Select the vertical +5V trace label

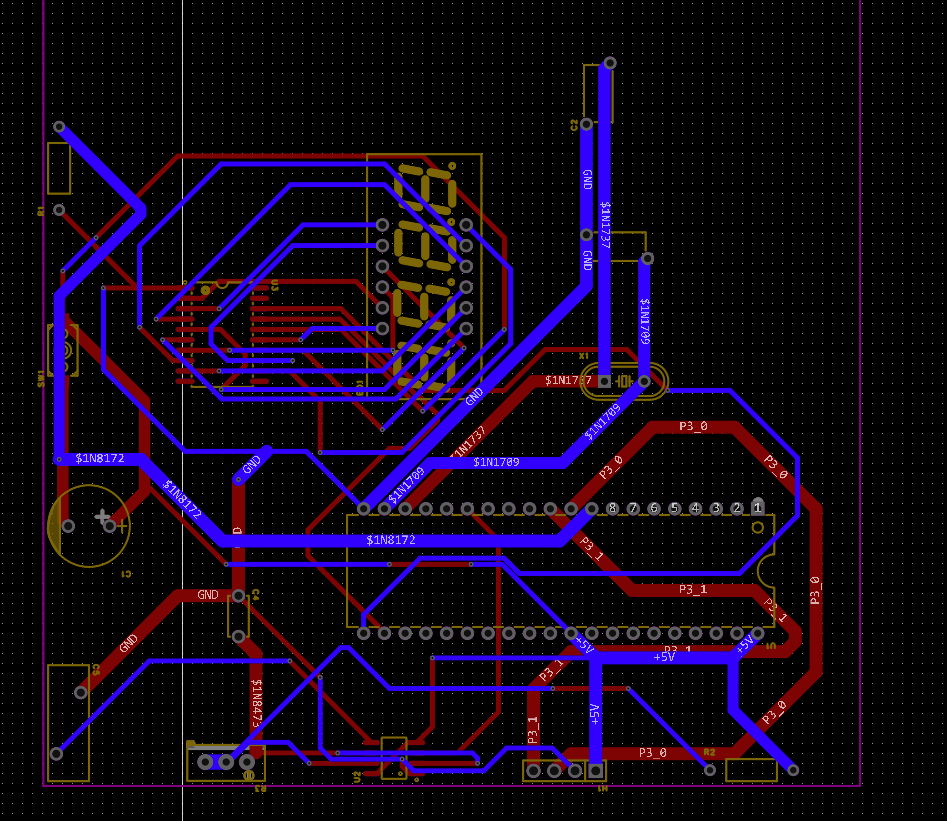[x=595, y=714]
